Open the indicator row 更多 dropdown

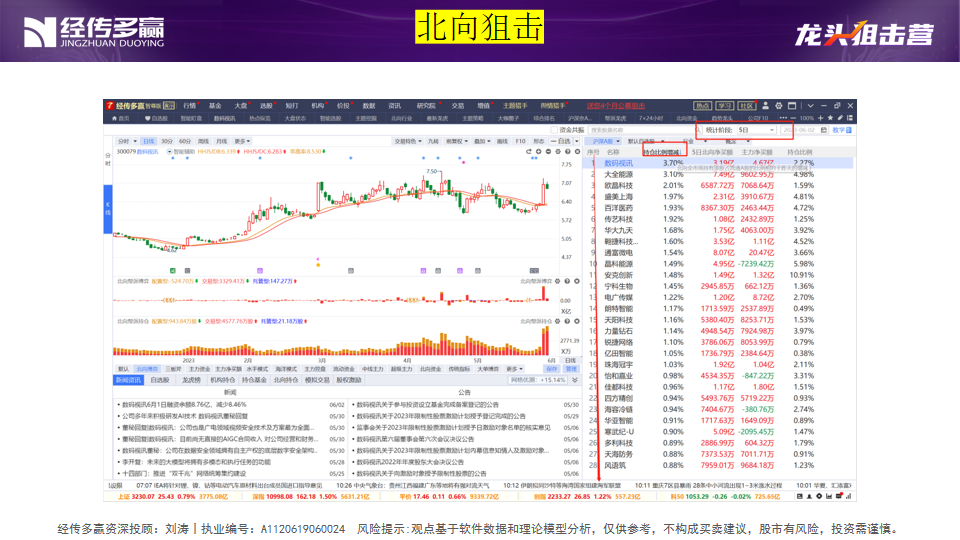tap(514, 369)
